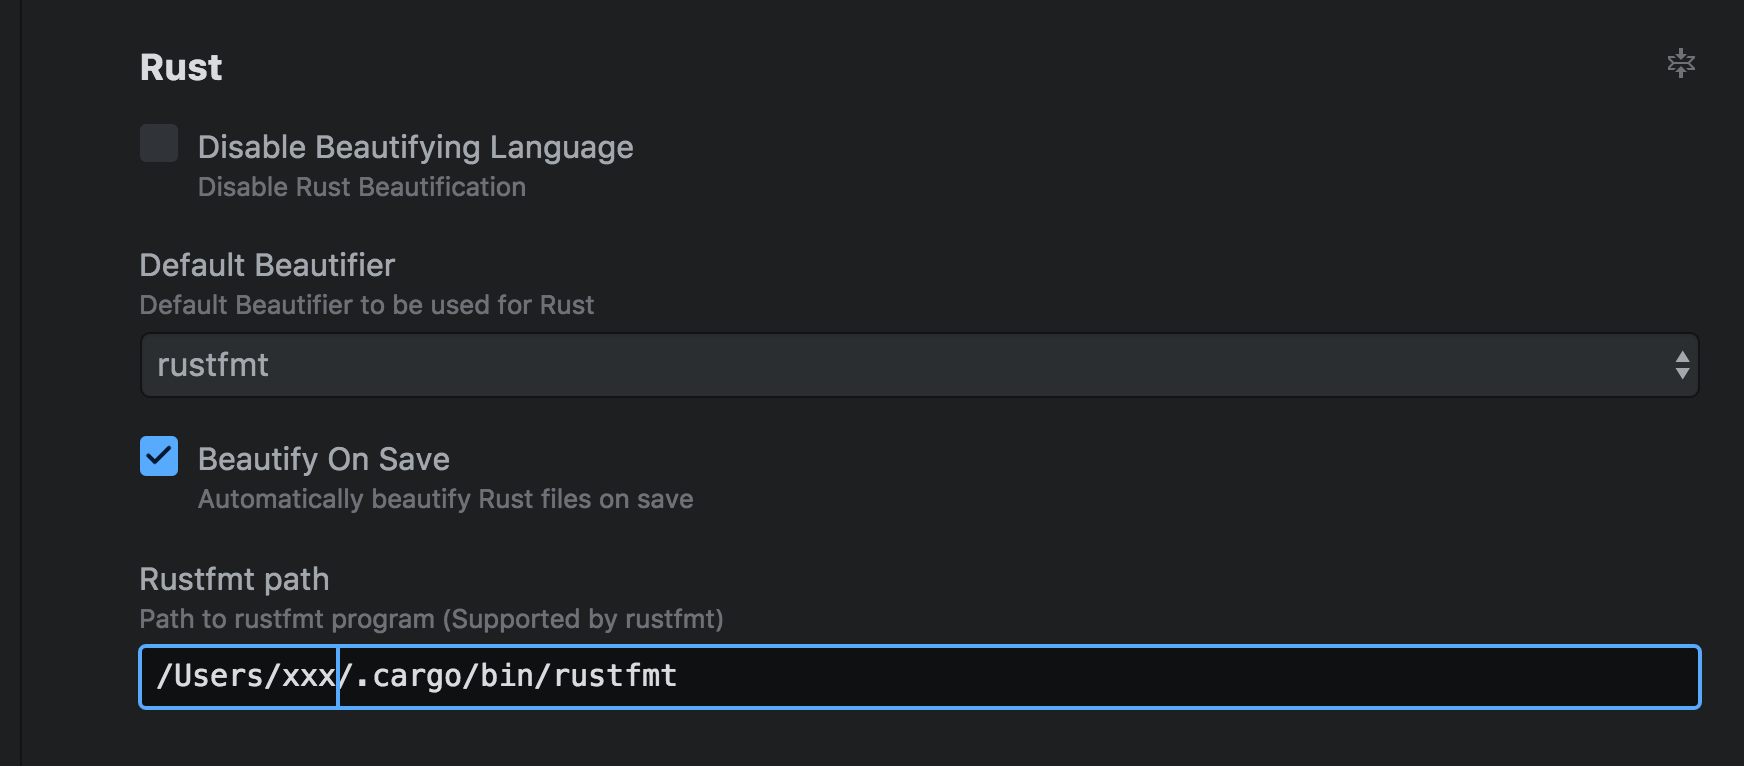Click Default Beautifier to be used description
Image resolution: width=1744 pixels, height=766 pixels.
coord(367,305)
